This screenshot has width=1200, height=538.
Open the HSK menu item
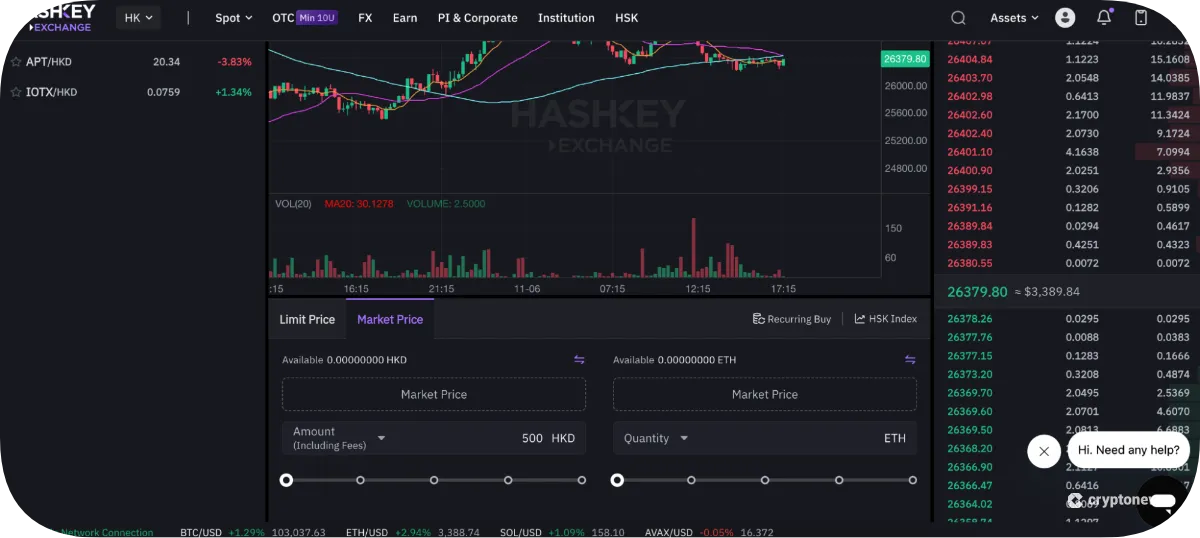point(627,18)
